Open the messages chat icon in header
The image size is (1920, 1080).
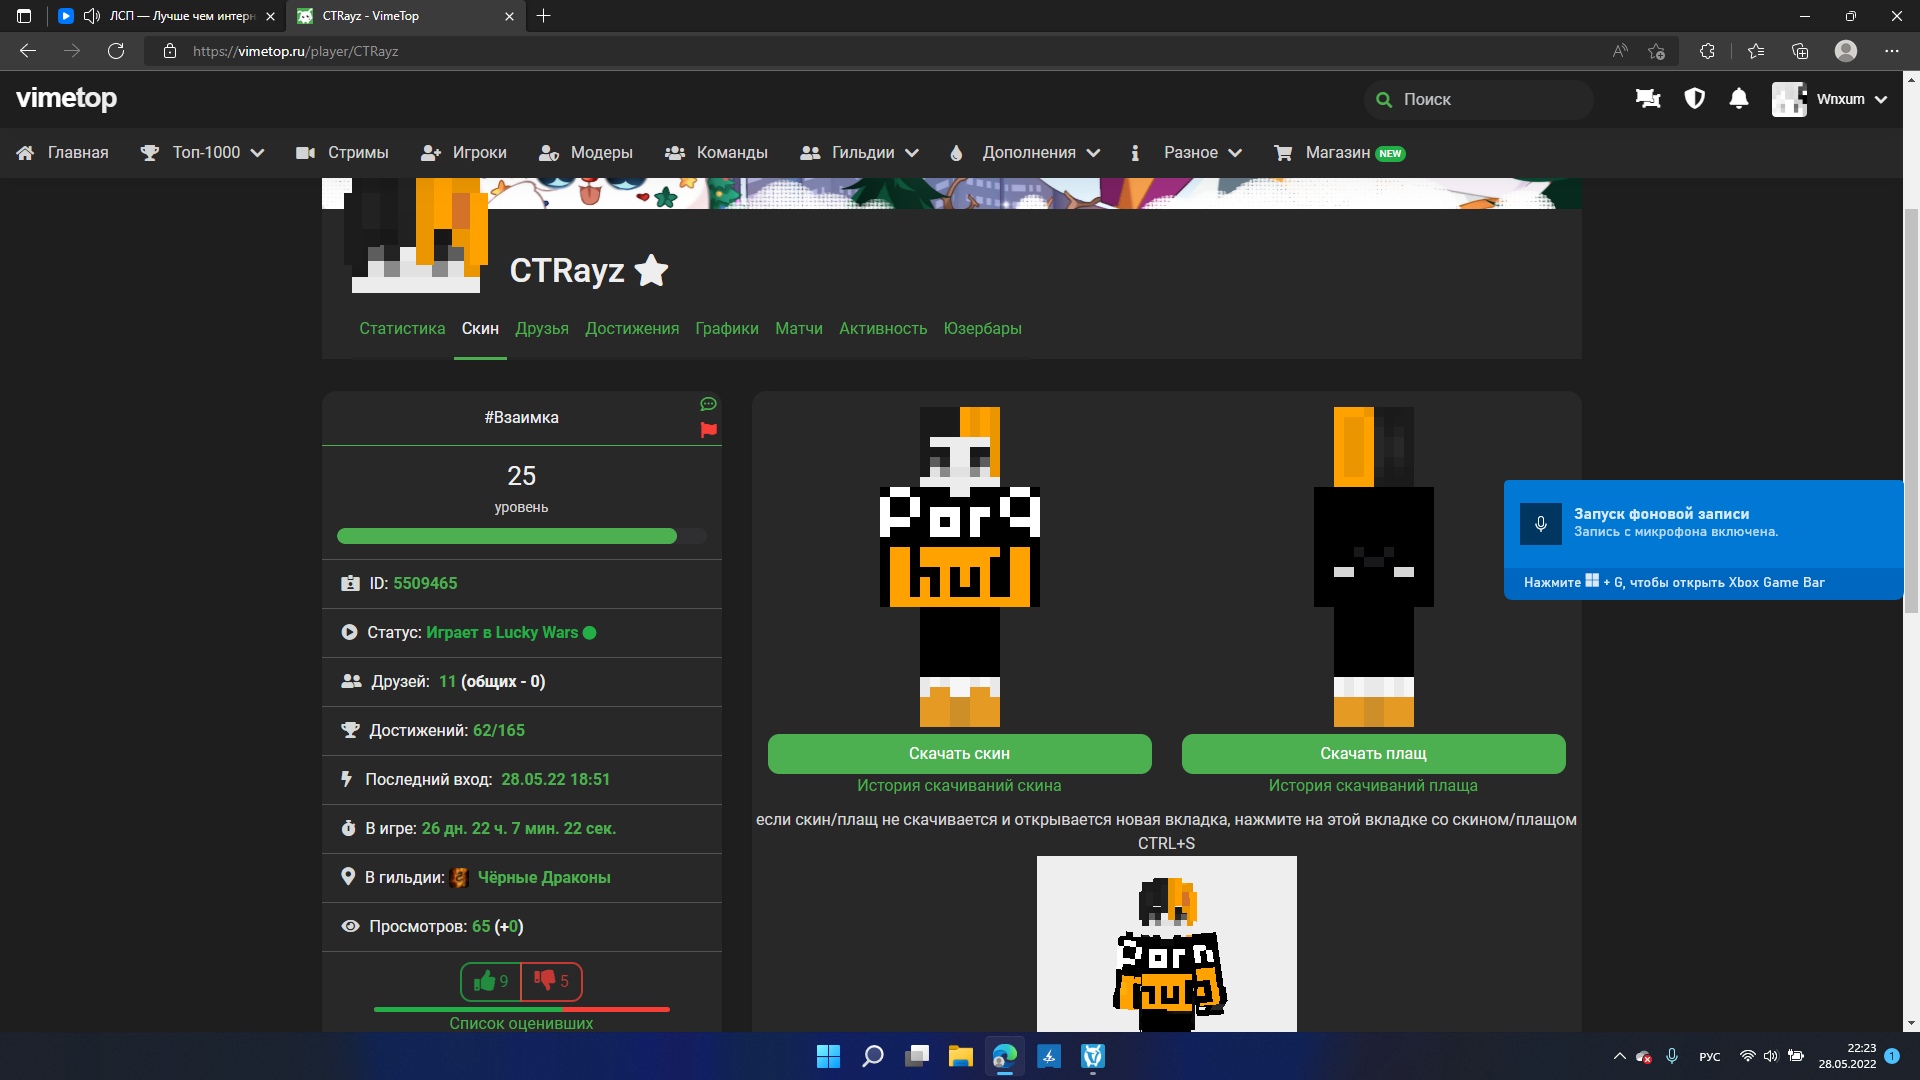point(1647,99)
